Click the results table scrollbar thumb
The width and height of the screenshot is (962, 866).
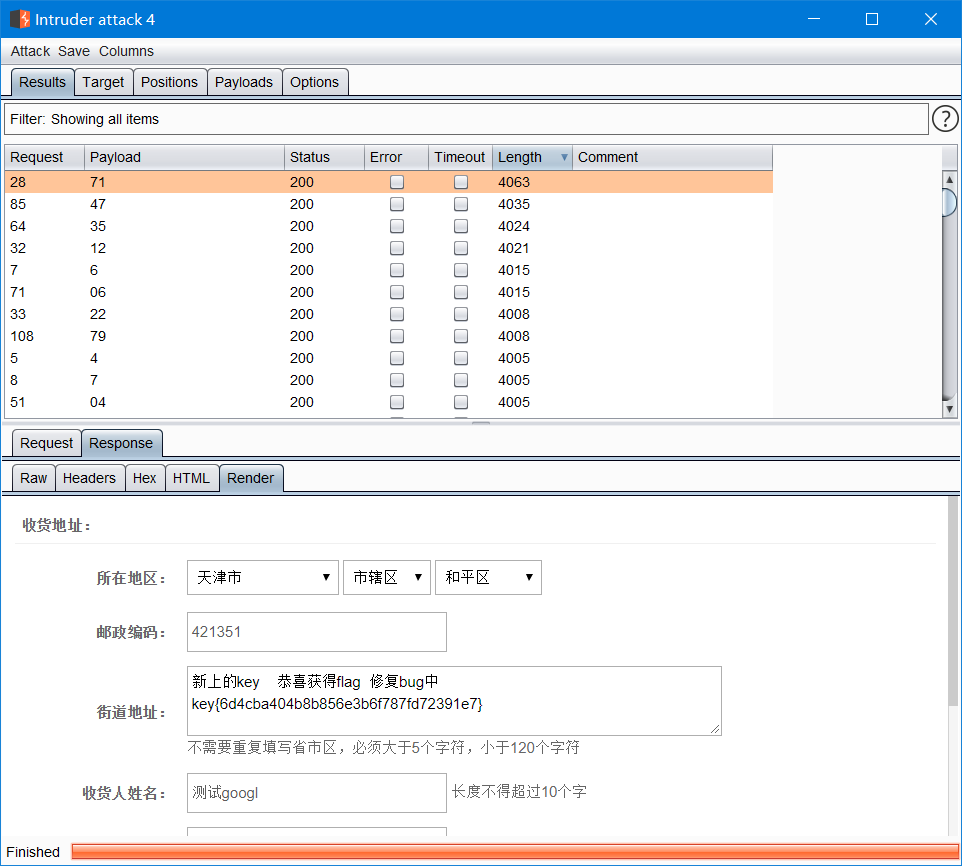click(949, 202)
